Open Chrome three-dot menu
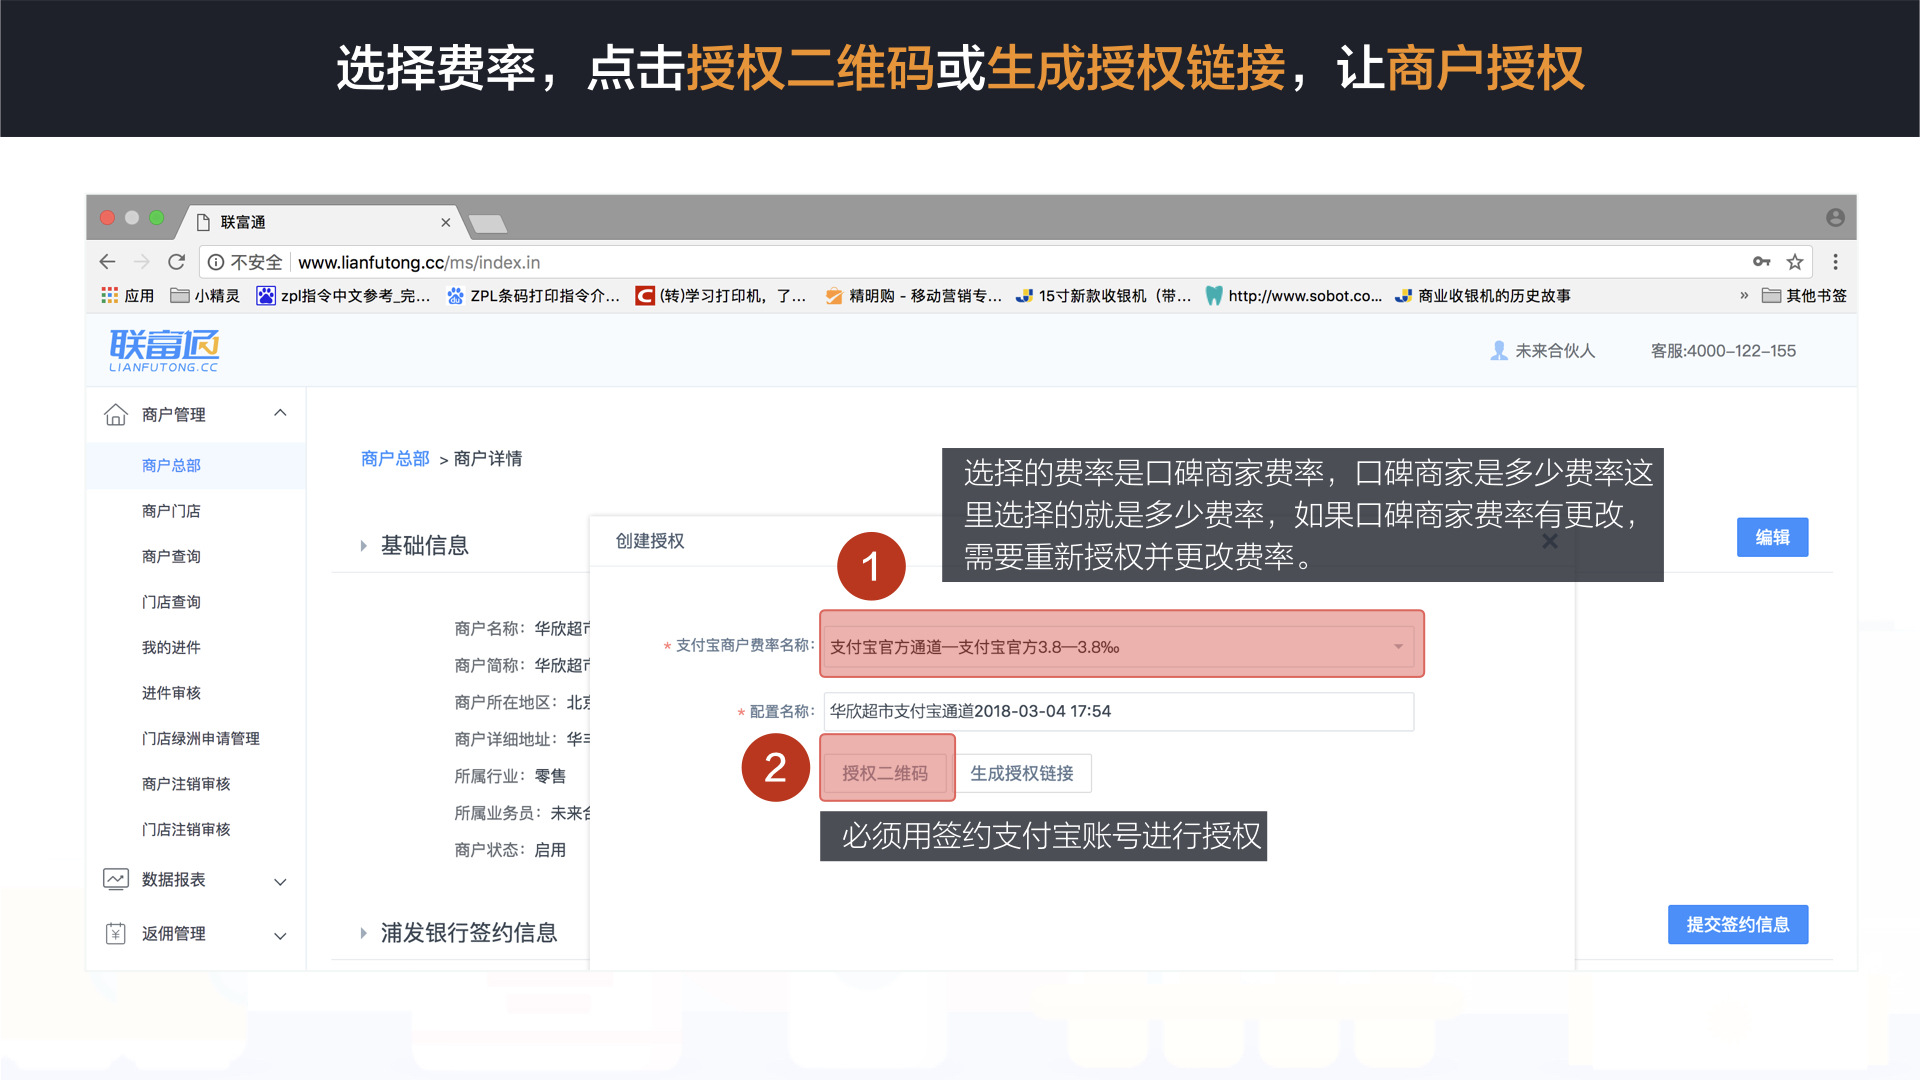Image resolution: width=1920 pixels, height=1080 pixels. [x=1835, y=262]
